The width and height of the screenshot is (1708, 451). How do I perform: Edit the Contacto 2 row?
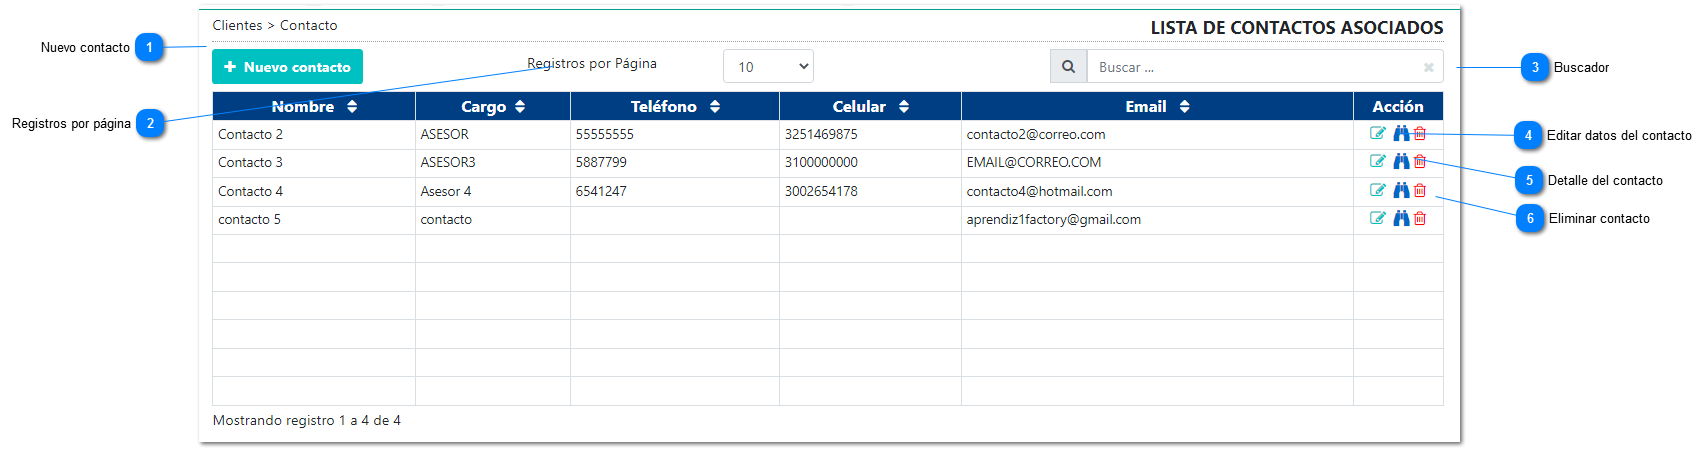click(x=1377, y=133)
